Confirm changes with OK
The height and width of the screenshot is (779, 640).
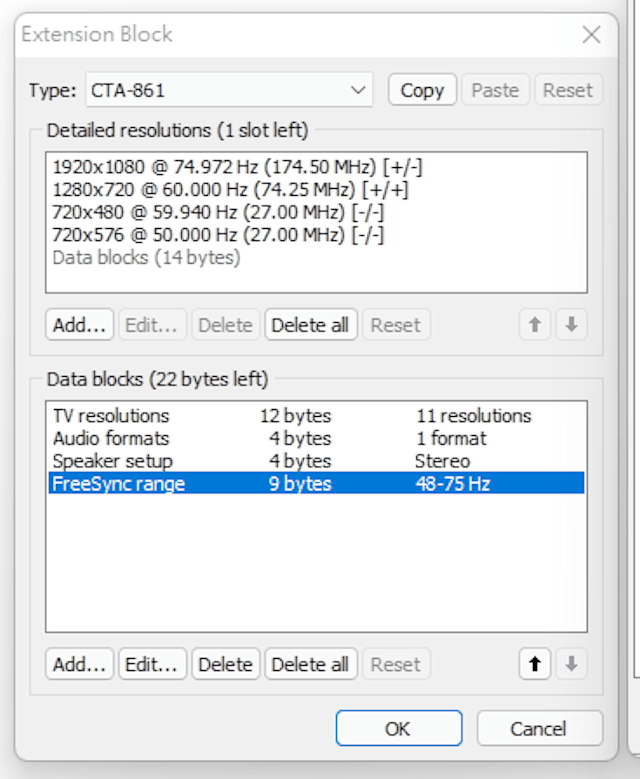click(x=398, y=729)
